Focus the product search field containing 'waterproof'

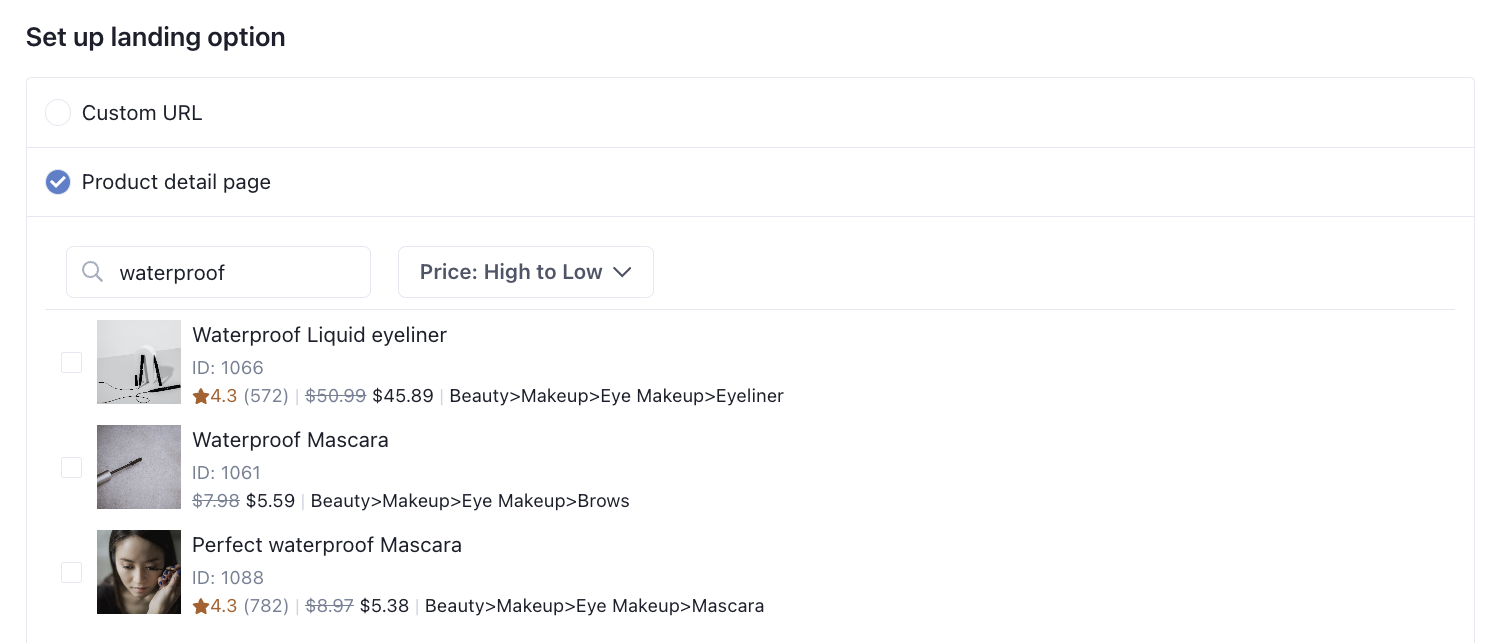click(x=218, y=272)
